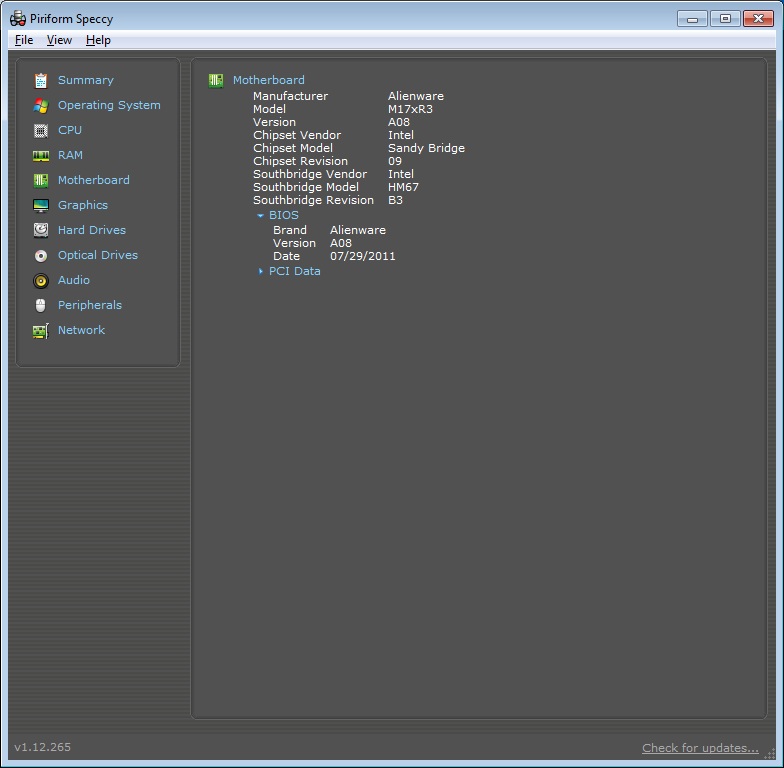784x768 pixels.
Task: Click the Chipset Vendor label
Action: pos(297,135)
